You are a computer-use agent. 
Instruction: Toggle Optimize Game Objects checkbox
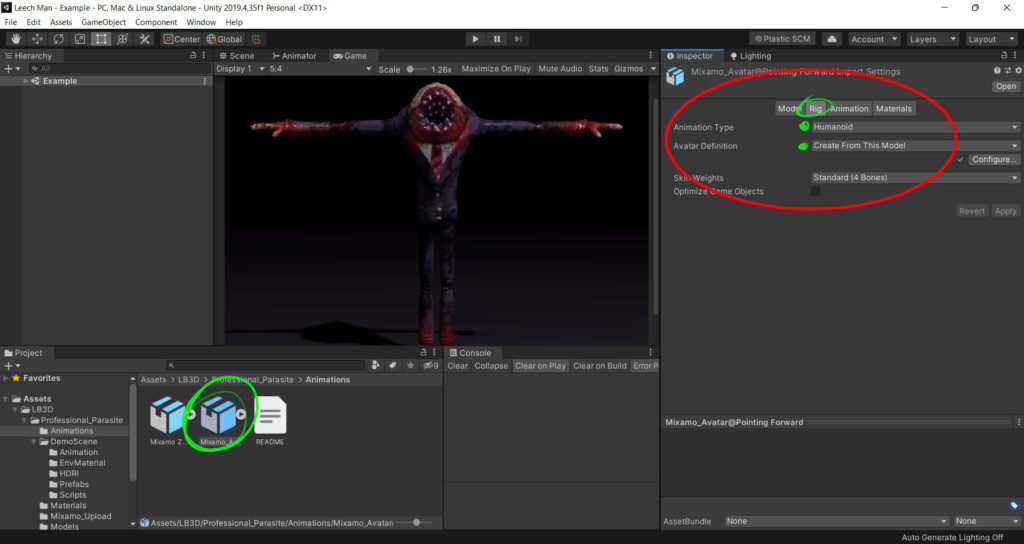coord(816,191)
